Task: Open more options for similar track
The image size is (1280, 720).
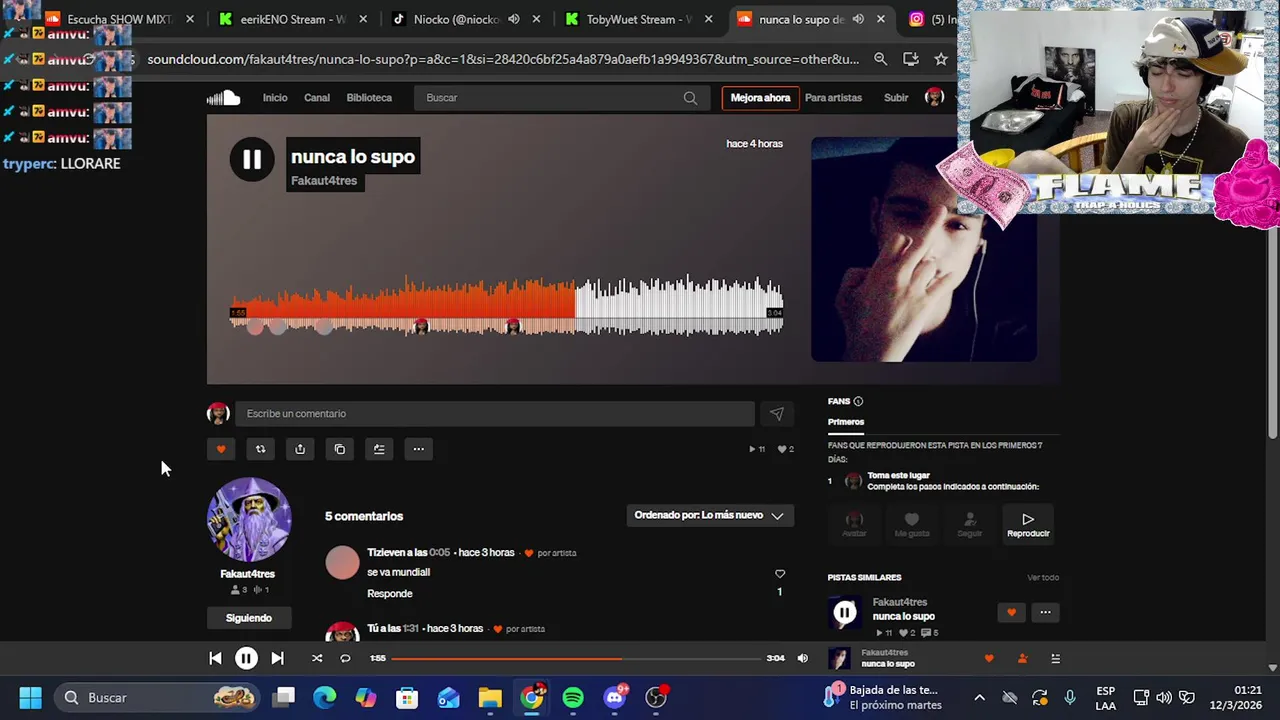Action: (x=1045, y=612)
